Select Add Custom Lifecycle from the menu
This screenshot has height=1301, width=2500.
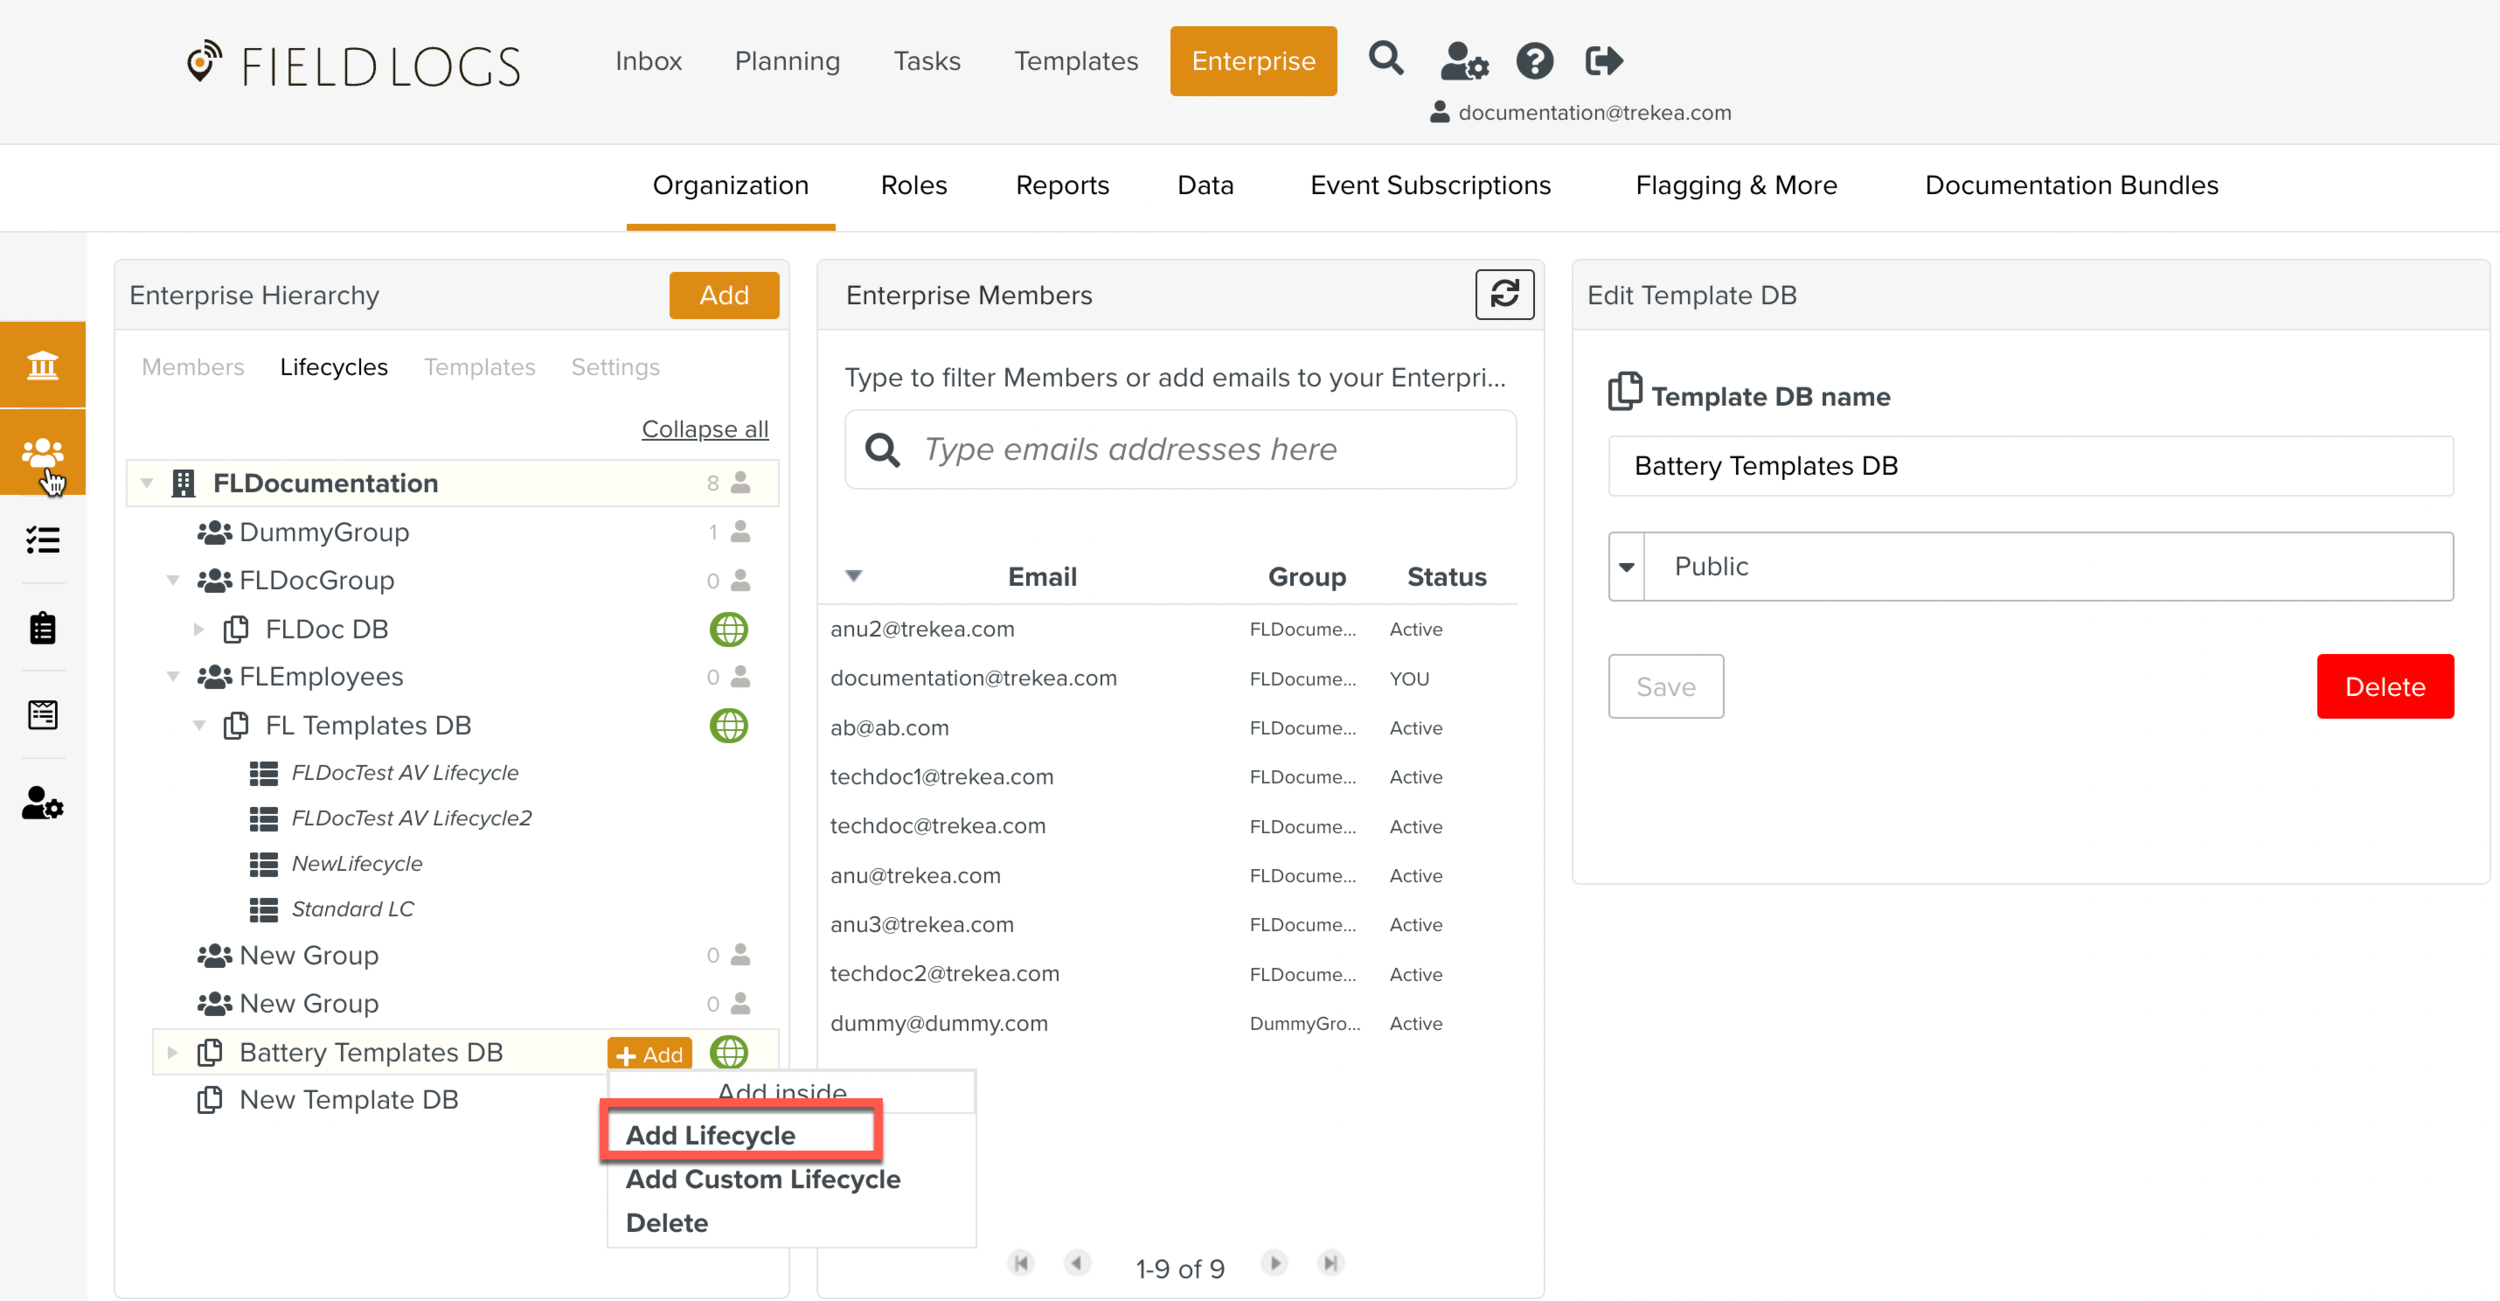click(762, 1179)
